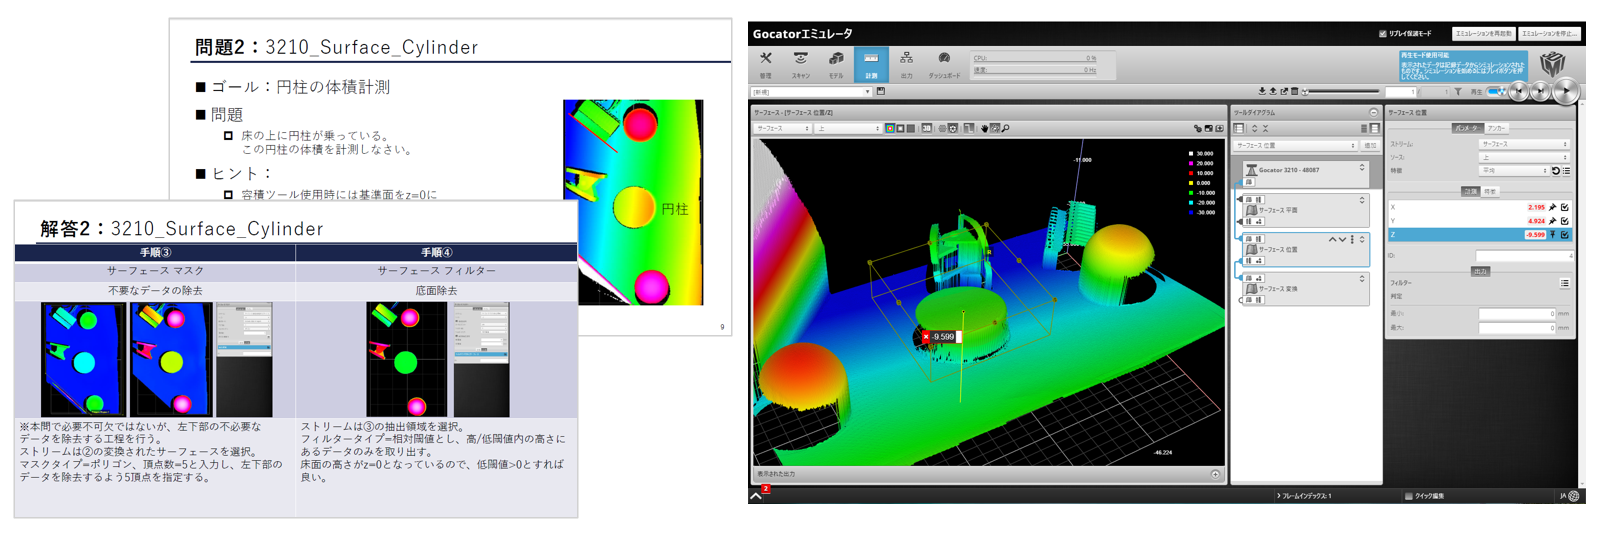Click the rotate view tool icon
Screen dimensions: 1603x536
[995, 128]
